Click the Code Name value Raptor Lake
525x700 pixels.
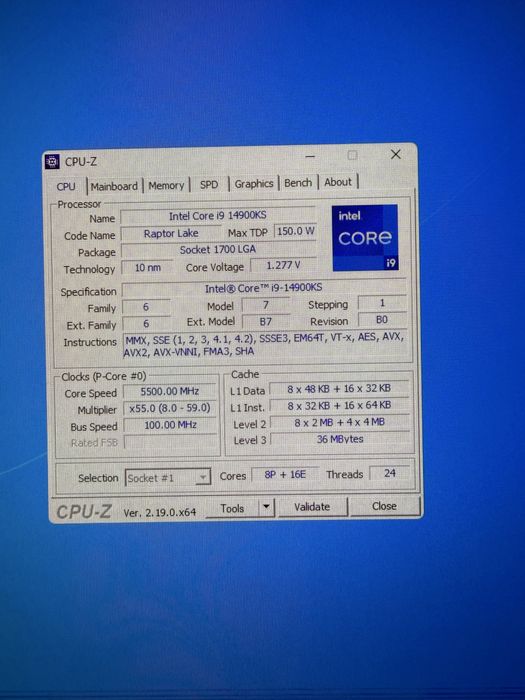pyautogui.click(x=171, y=233)
